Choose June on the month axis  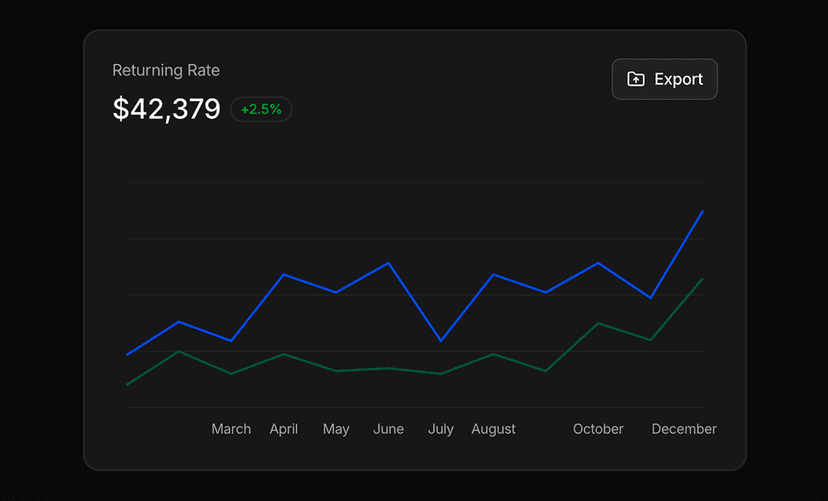pyautogui.click(x=388, y=429)
